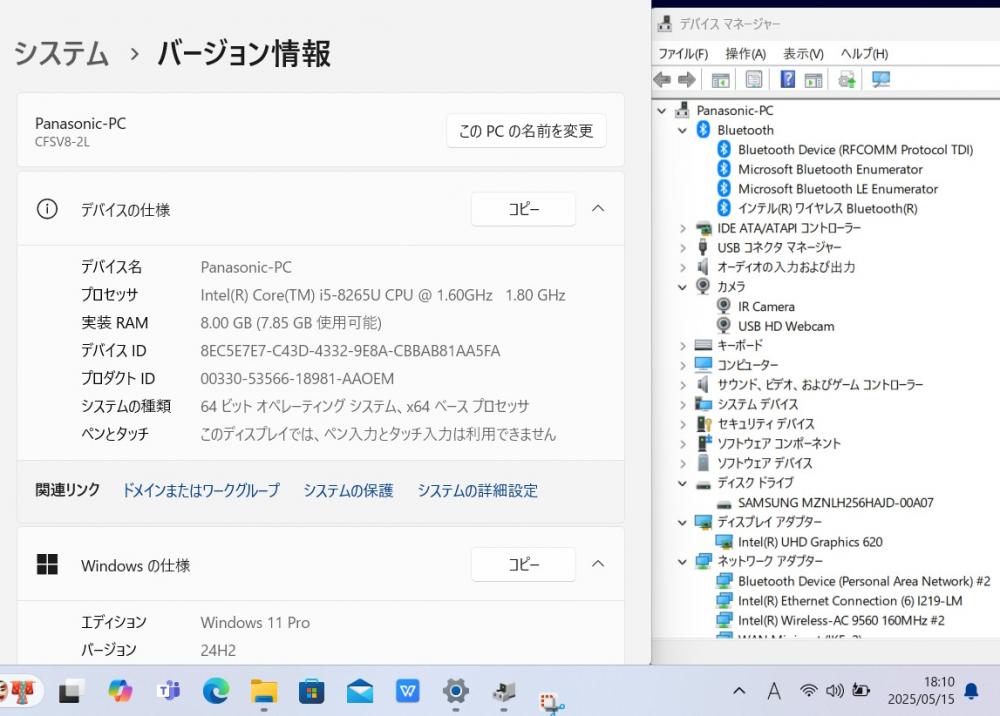Collapse the Windows の仕様 section chevron
This screenshot has width=1000, height=716.
[x=598, y=564]
